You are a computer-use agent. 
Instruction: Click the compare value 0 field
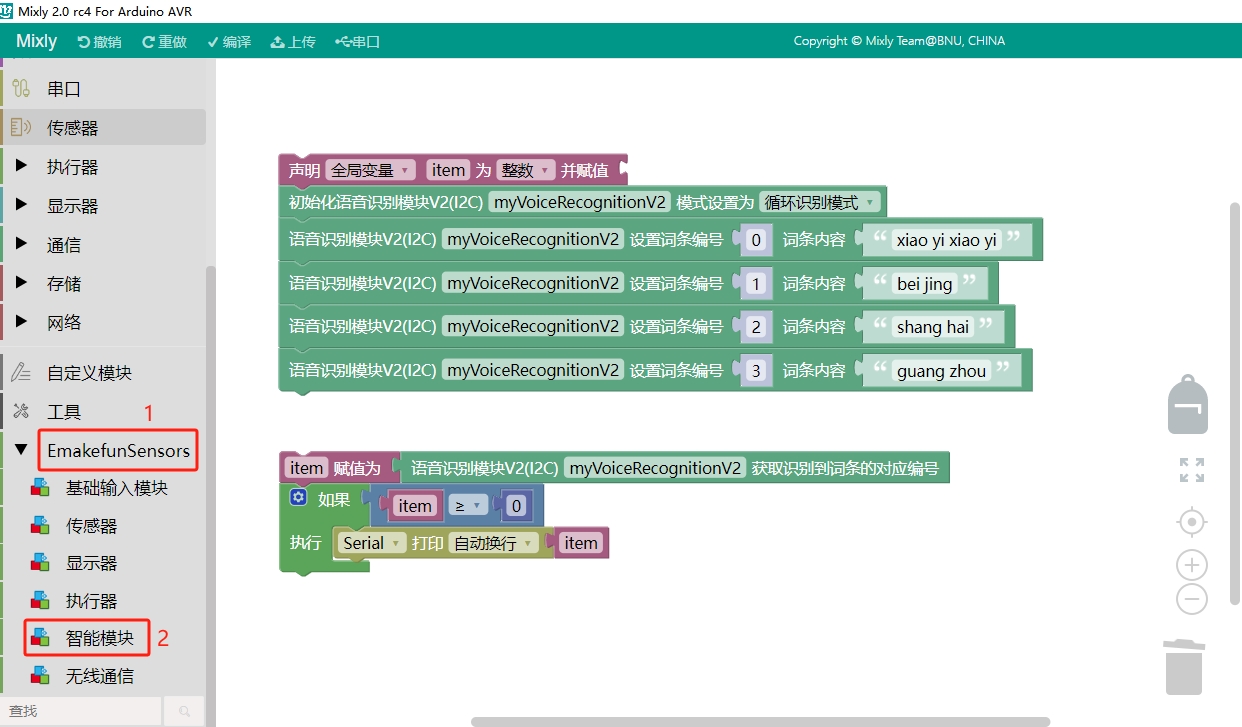(x=516, y=506)
